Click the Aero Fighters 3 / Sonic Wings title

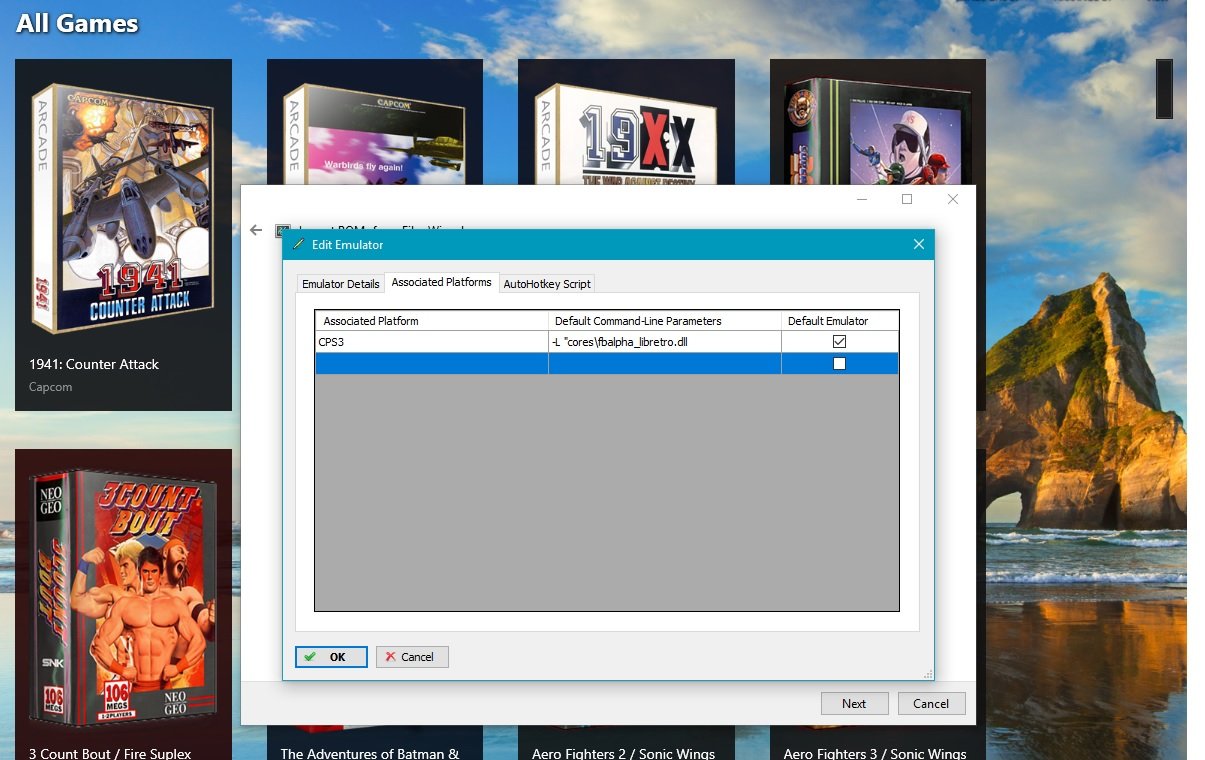[875, 753]
